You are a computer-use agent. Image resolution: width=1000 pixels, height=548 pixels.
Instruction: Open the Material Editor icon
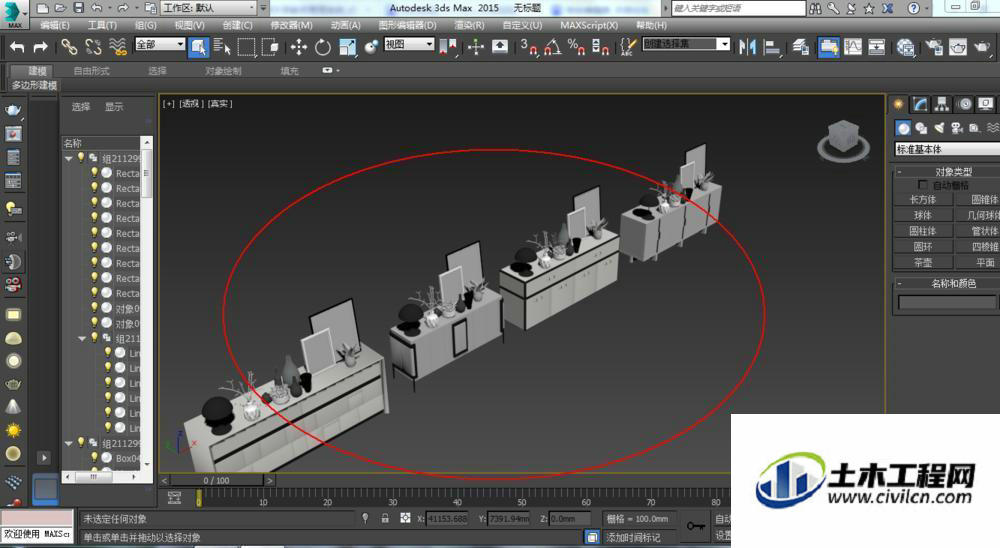coord(906,47)
